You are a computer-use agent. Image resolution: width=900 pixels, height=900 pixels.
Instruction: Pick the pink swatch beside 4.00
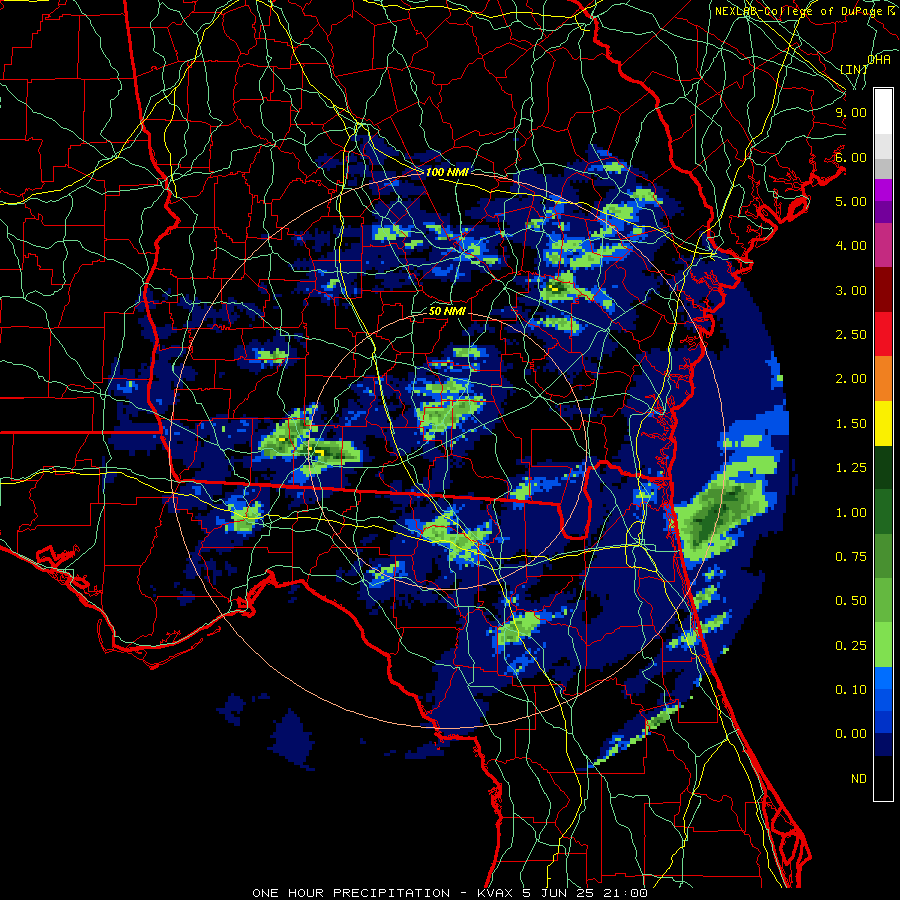coord(883,245)
